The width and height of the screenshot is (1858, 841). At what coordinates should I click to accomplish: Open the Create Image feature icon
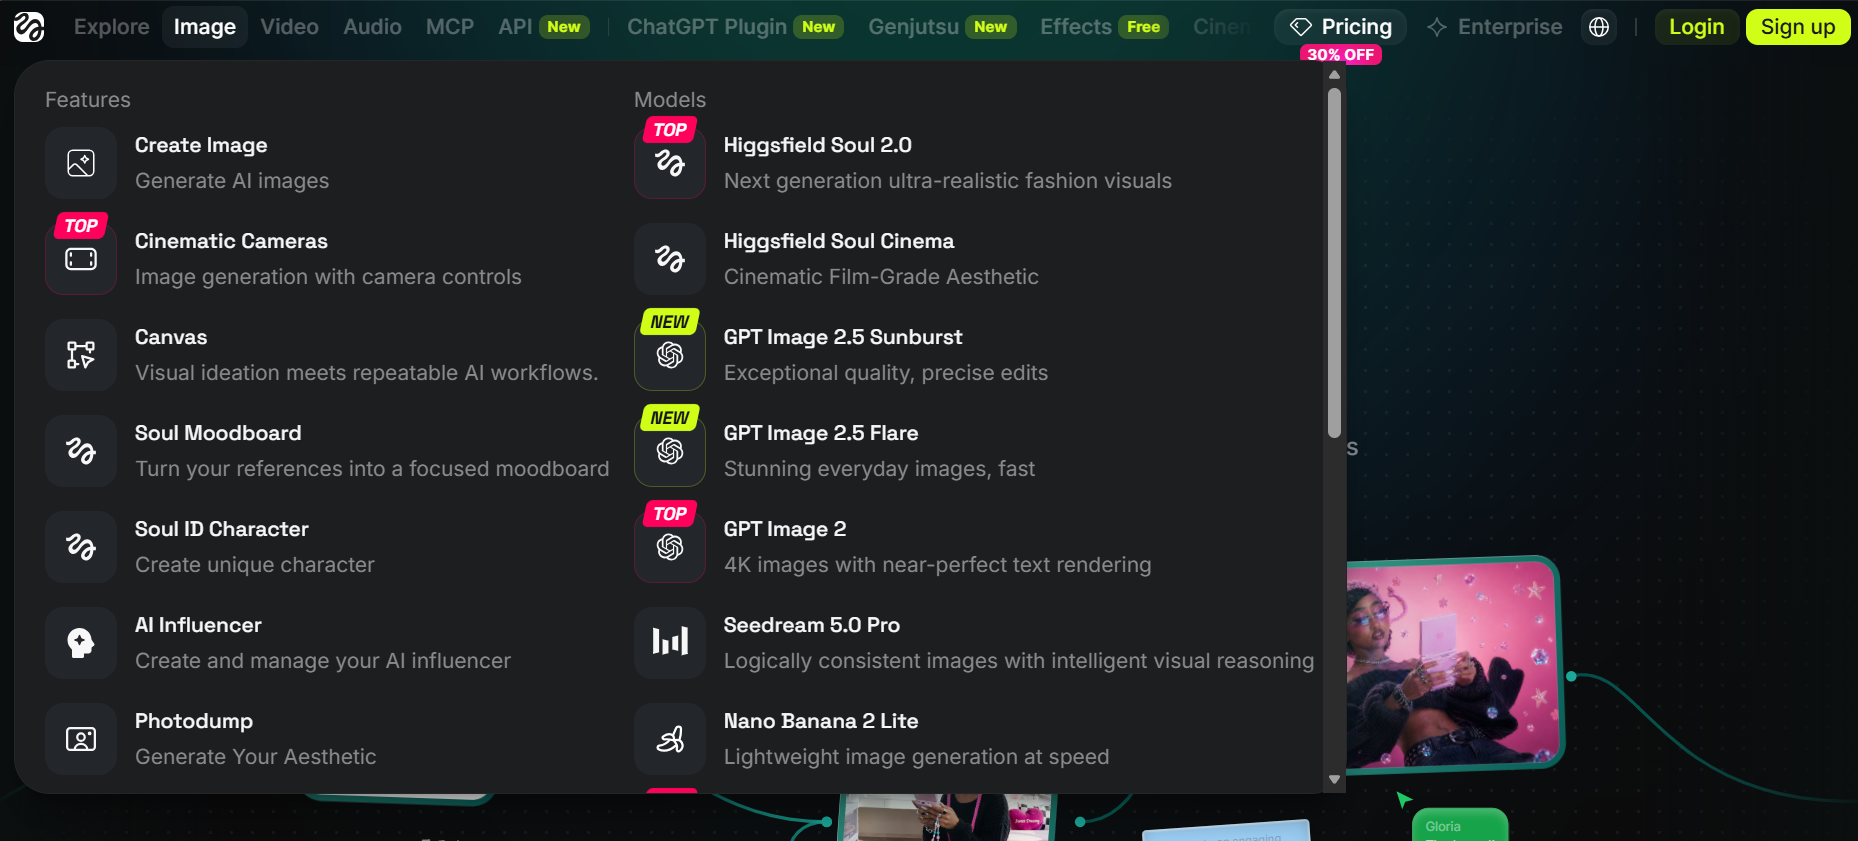point(81,163)
